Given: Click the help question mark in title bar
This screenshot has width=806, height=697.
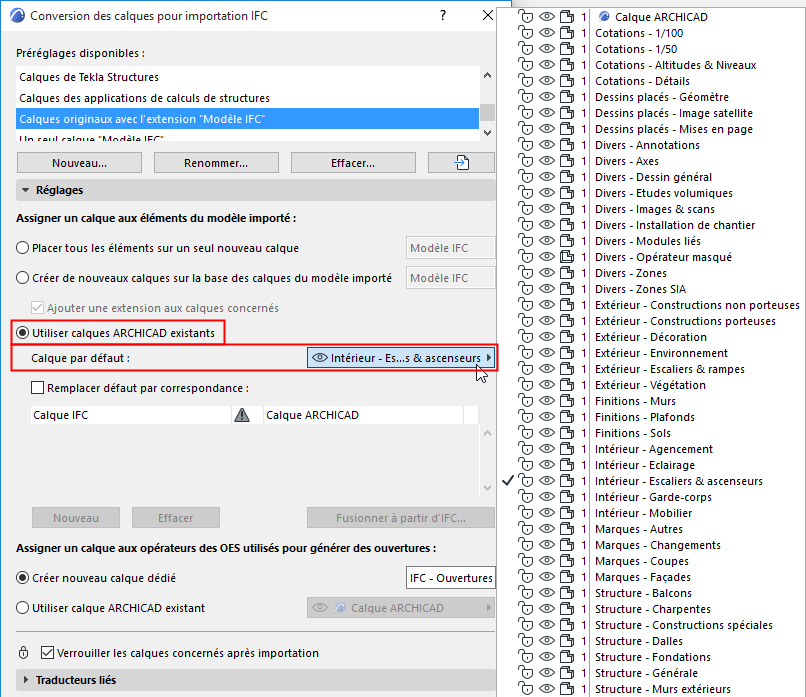Looking at the screenshot, I should (x=443, y=15).
